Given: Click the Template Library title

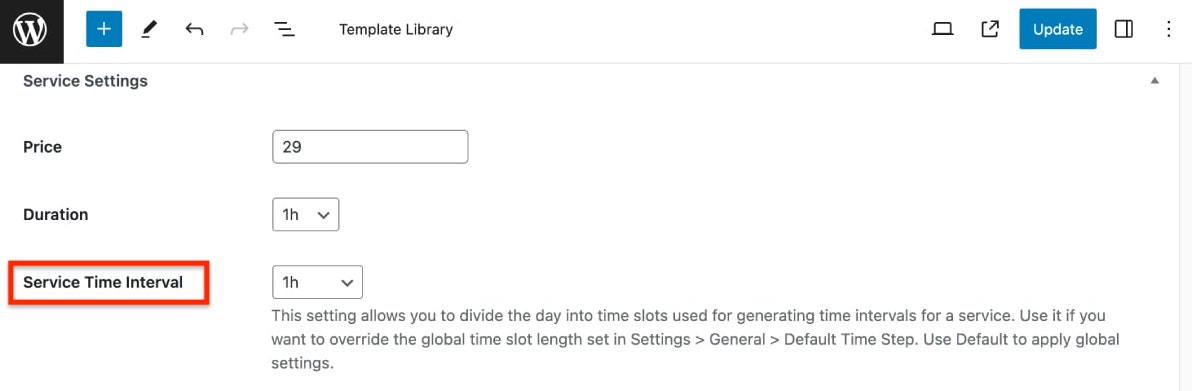Looking at the screenshot, I should pos(396,30).
